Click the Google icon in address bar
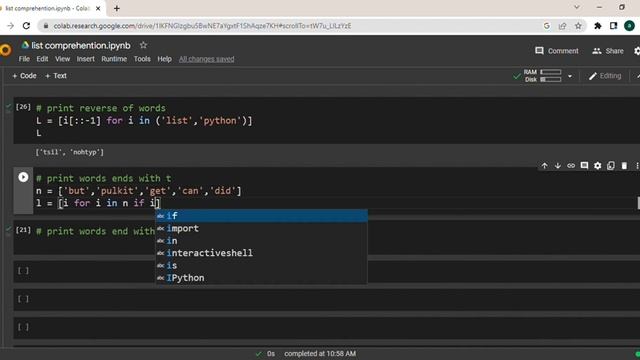This screenshot has width=640, height=360. 547,26
